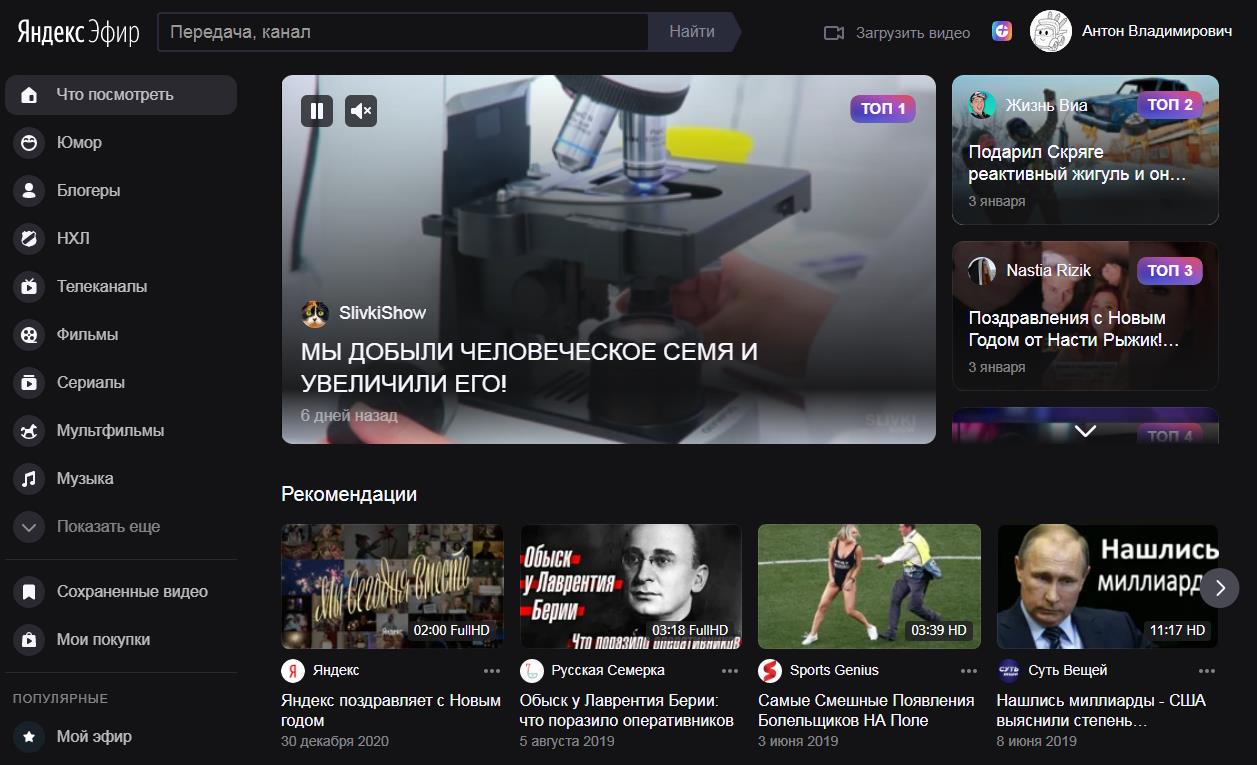Open the options menu for Русская Семерка video
1257x765 pixels.
pos(730,671)
